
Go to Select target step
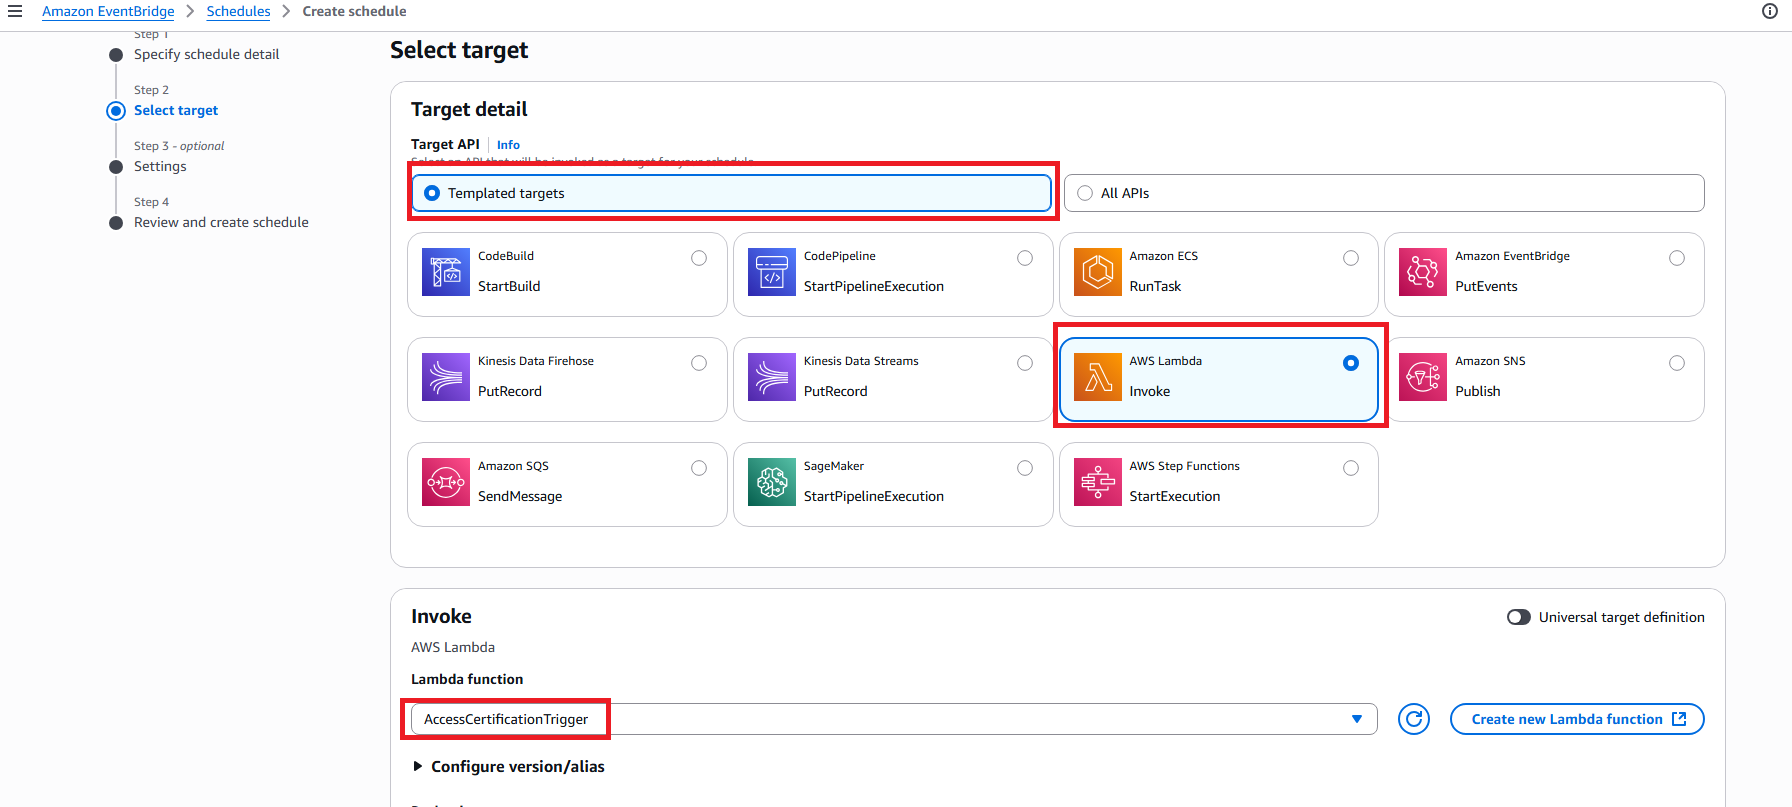176,110
